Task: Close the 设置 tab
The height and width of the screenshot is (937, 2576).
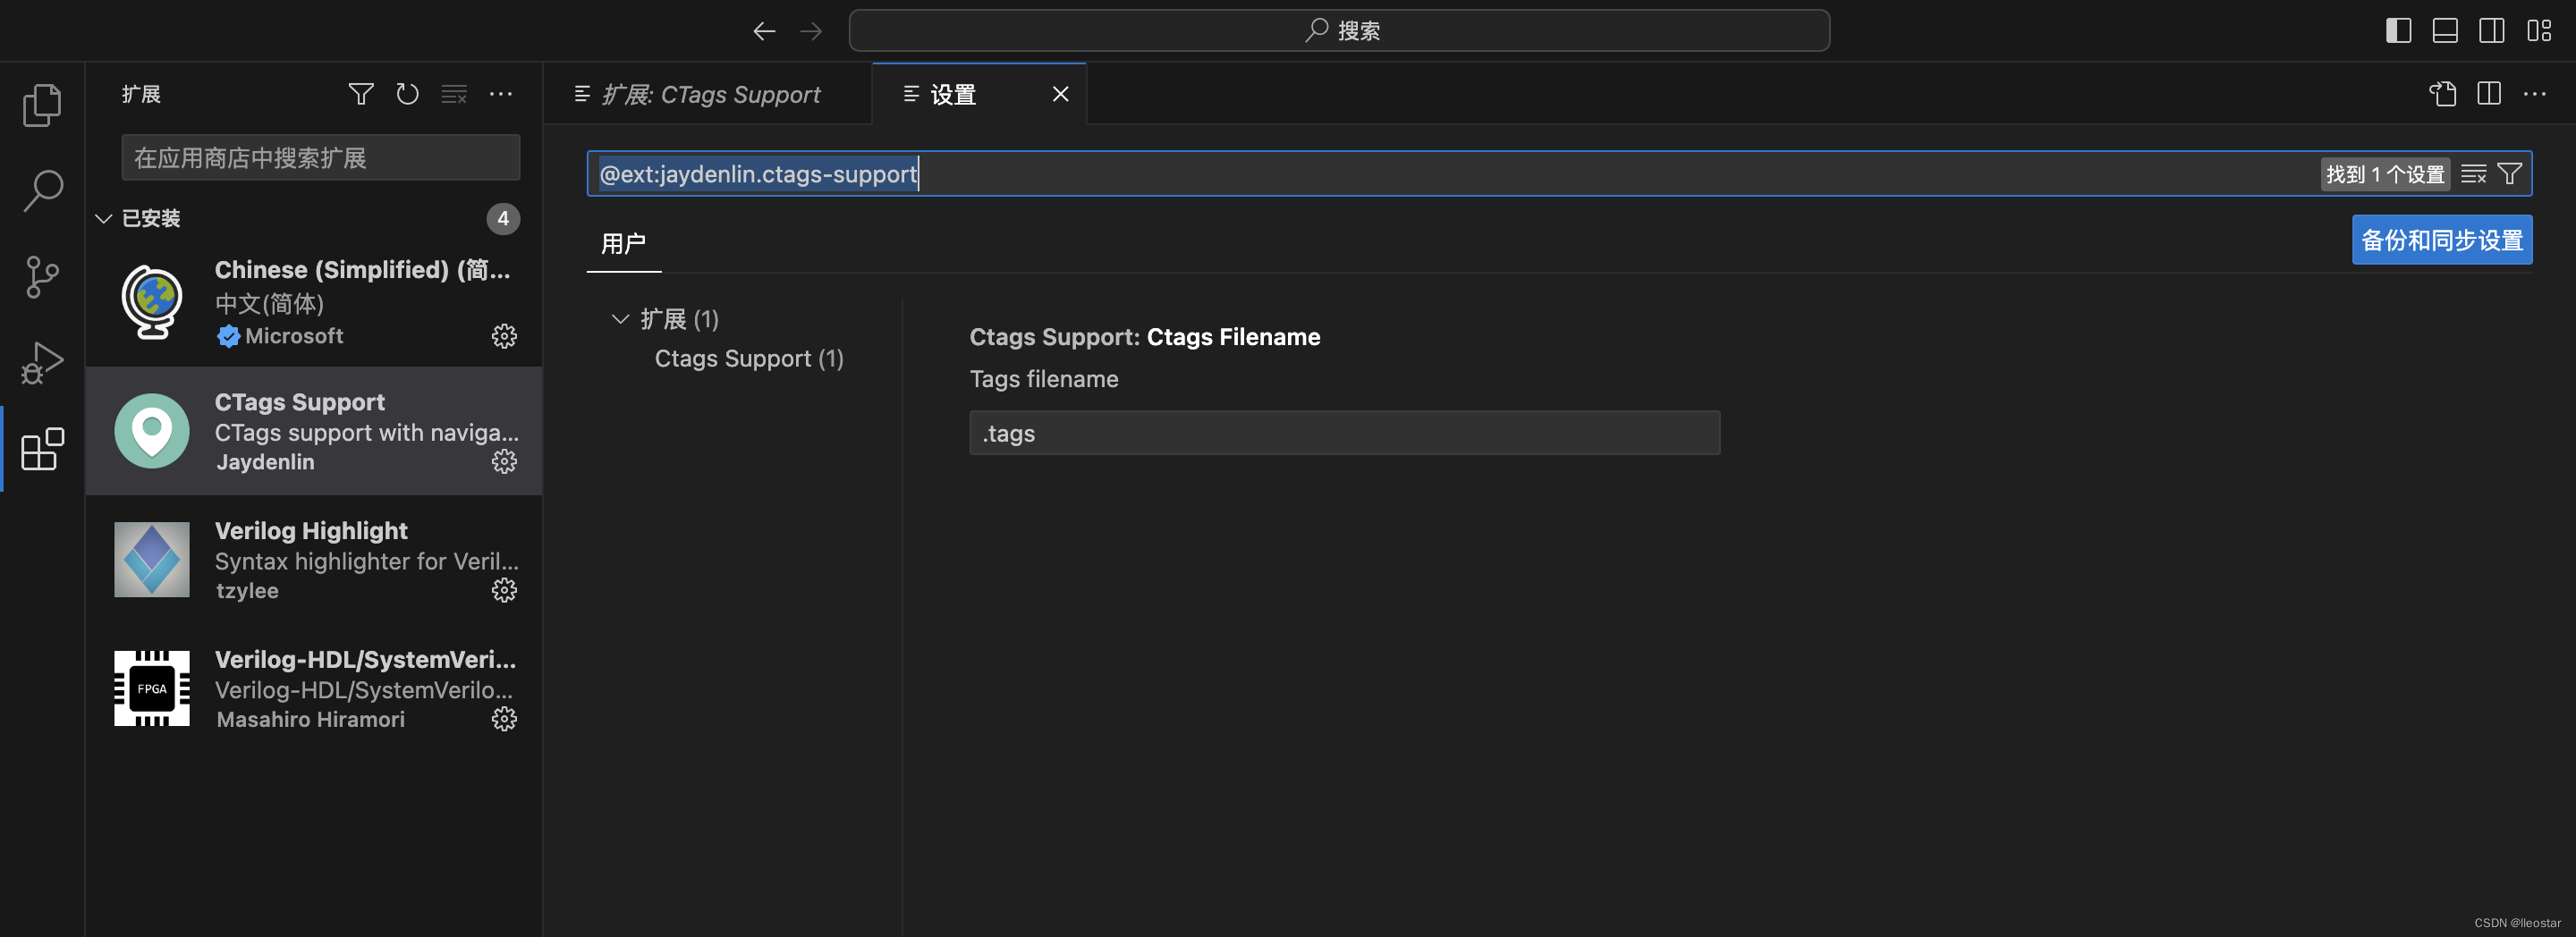Action: pos(1060,94)
